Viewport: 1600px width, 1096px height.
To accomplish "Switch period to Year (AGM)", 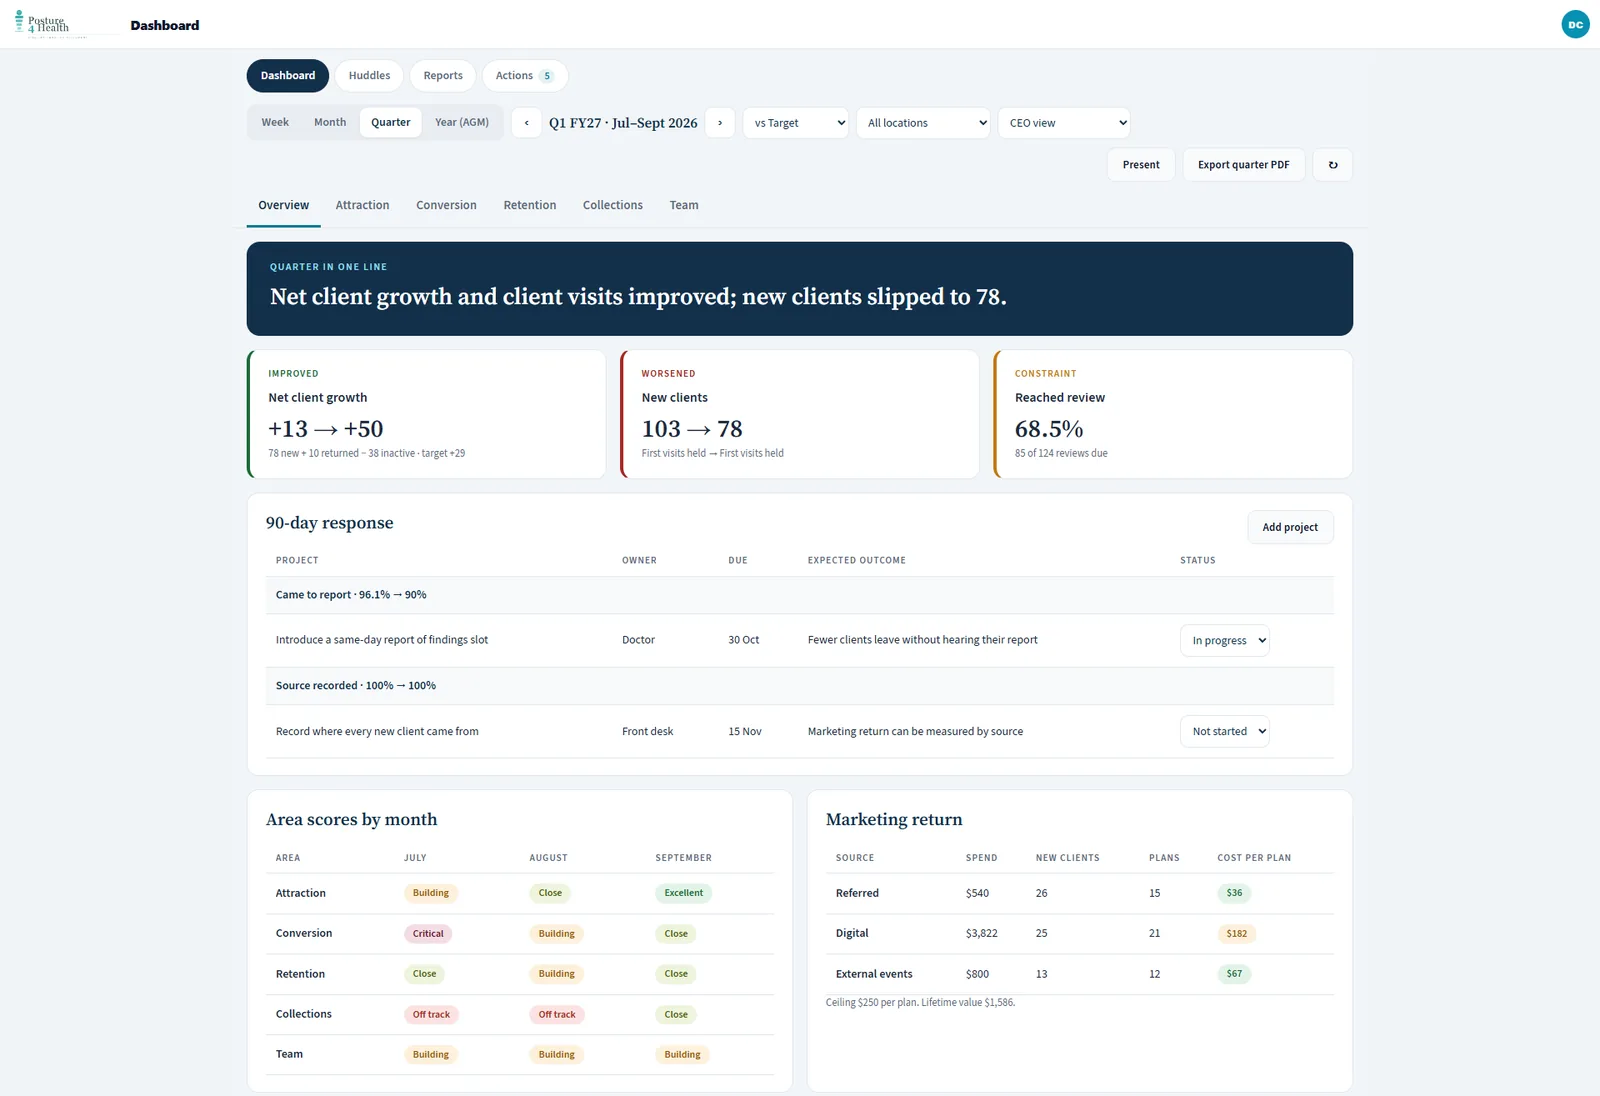I will (x=462, y=122).
